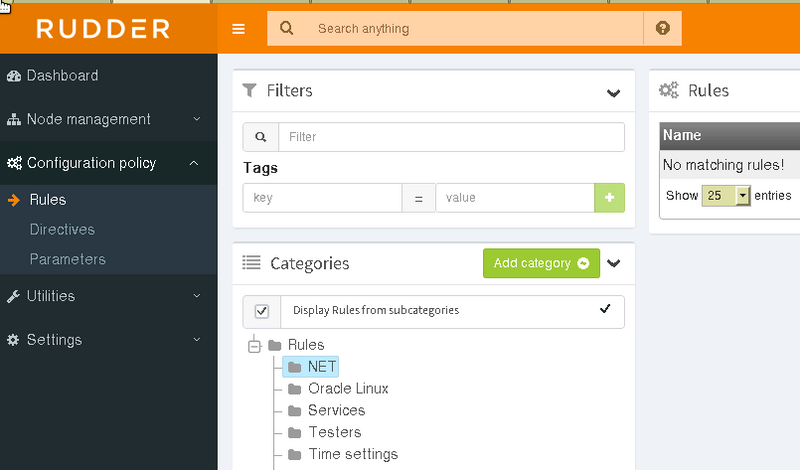The height and width of the screenshot is (470, 800).
Task: Click the Node management hierarchy icon
Action: tap(14, 119)
